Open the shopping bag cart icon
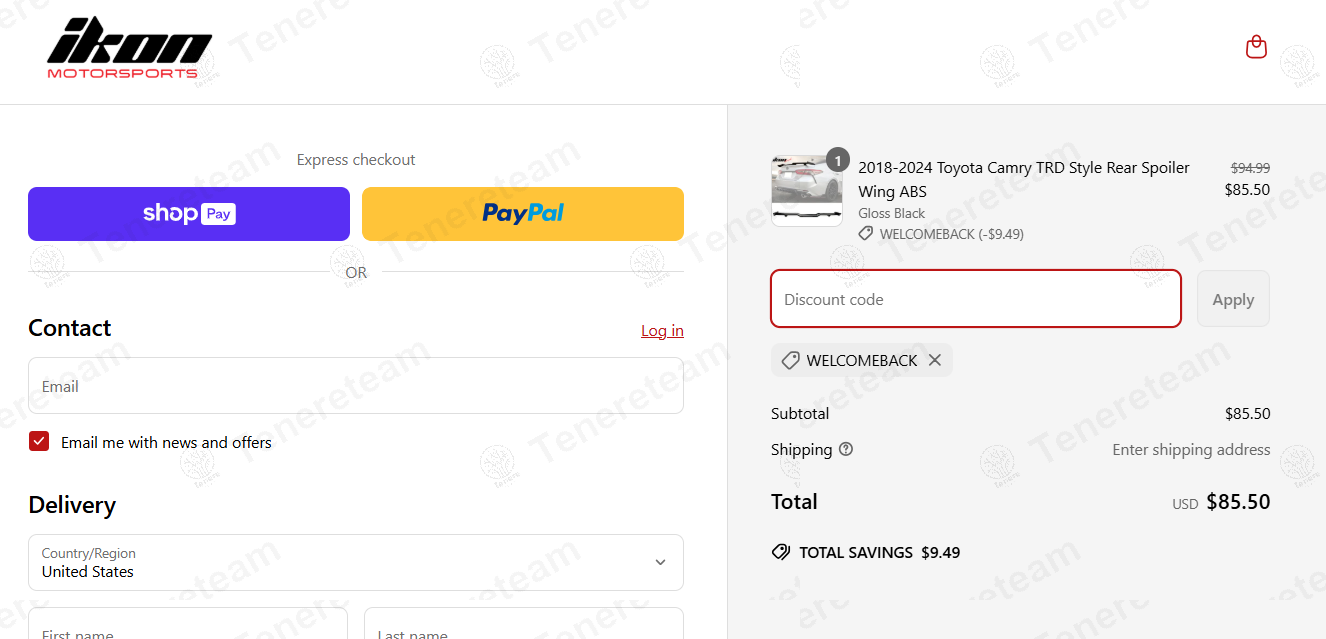 click(x=1256, y=47)
